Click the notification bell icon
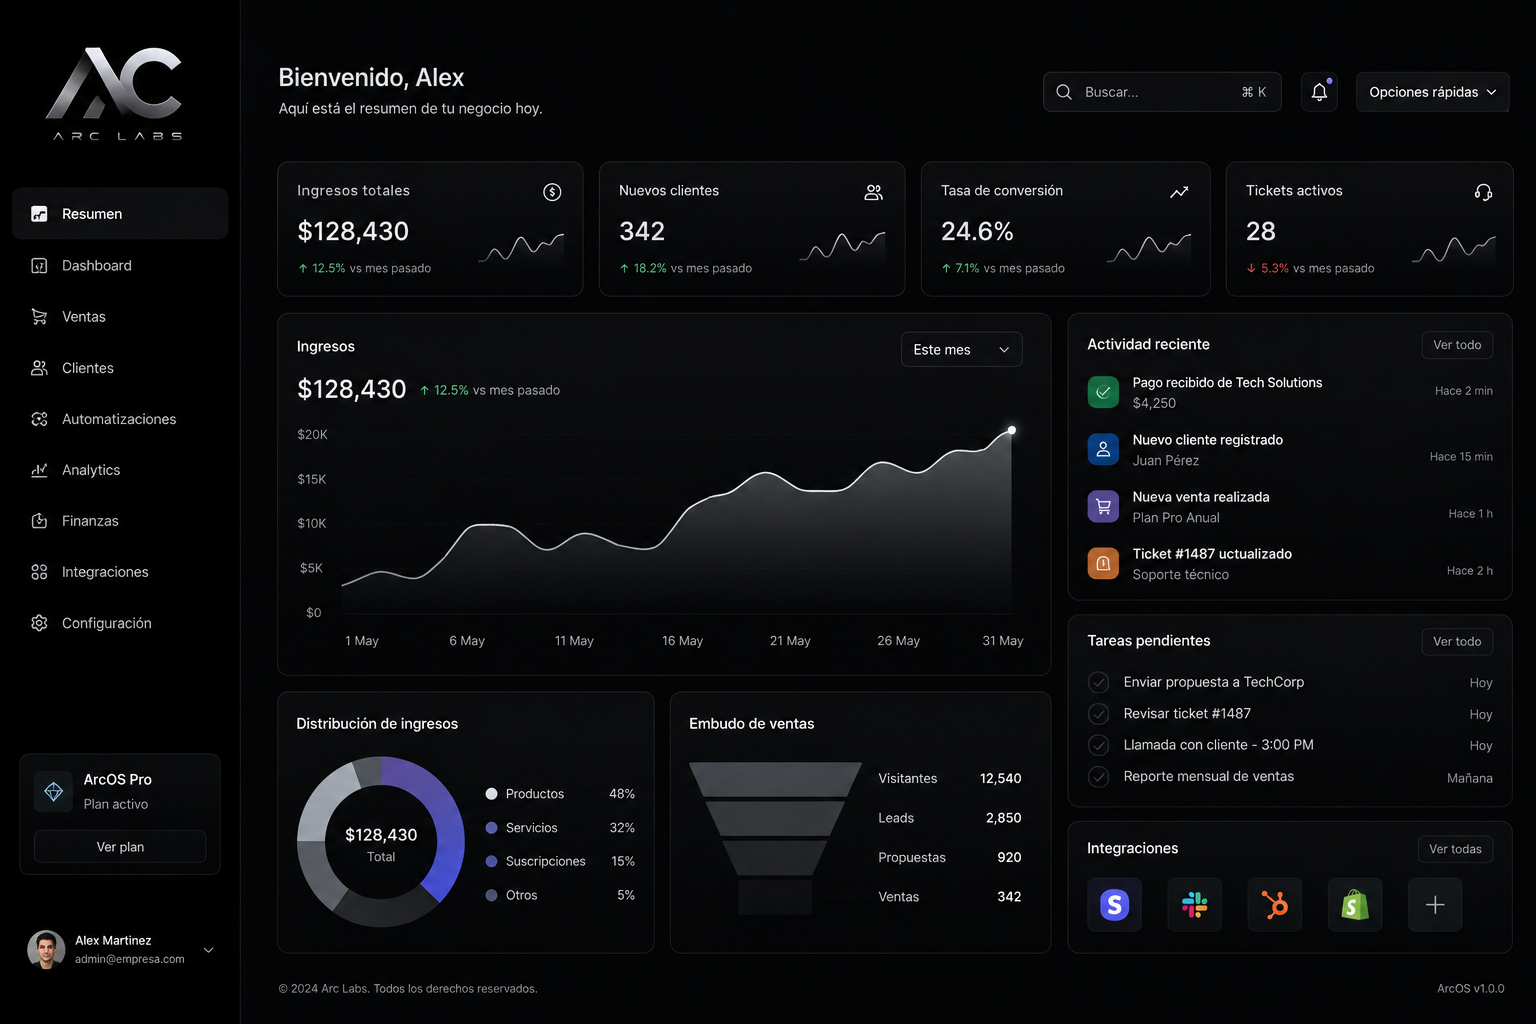 point(1319,92)
